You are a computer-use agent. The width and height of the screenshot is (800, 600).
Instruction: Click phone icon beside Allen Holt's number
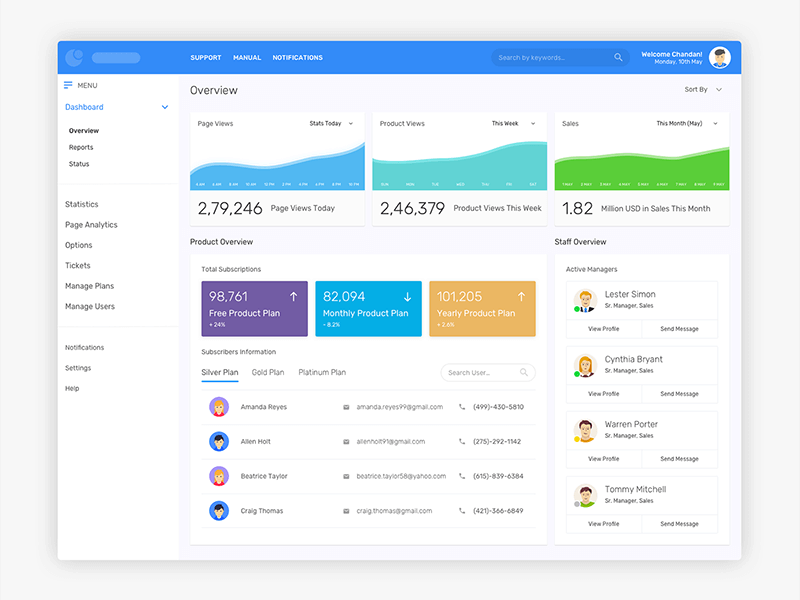462,441
